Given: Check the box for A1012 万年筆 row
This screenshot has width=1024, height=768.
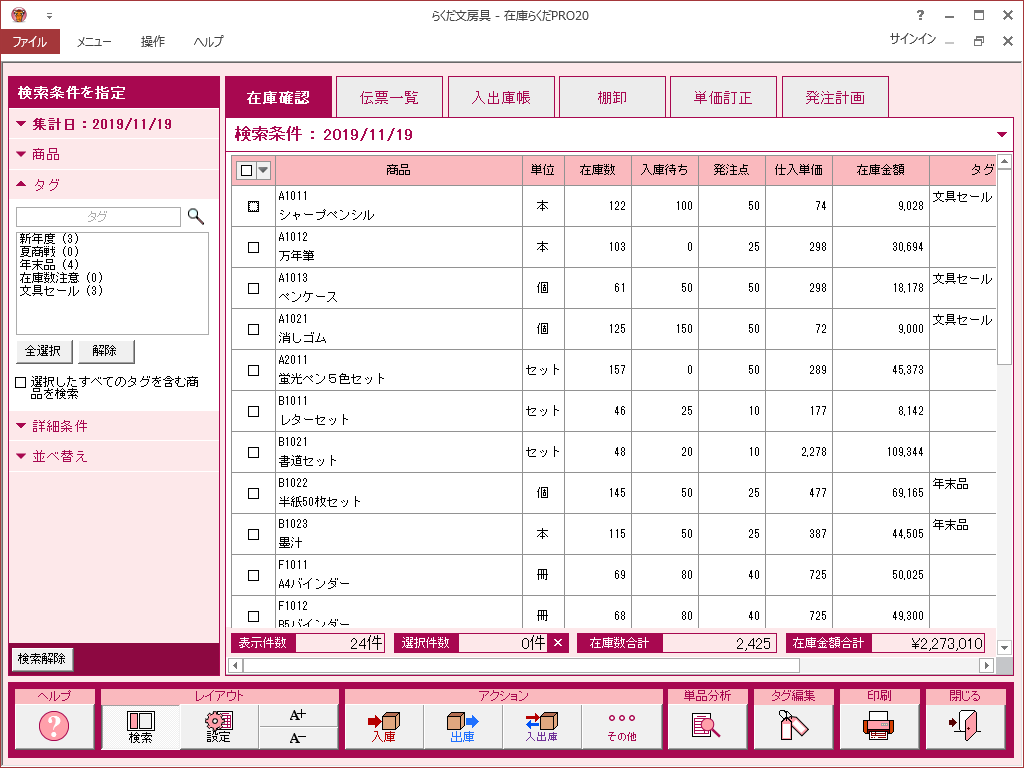Looking at the screenshot, I should click(x=253, y=247).
